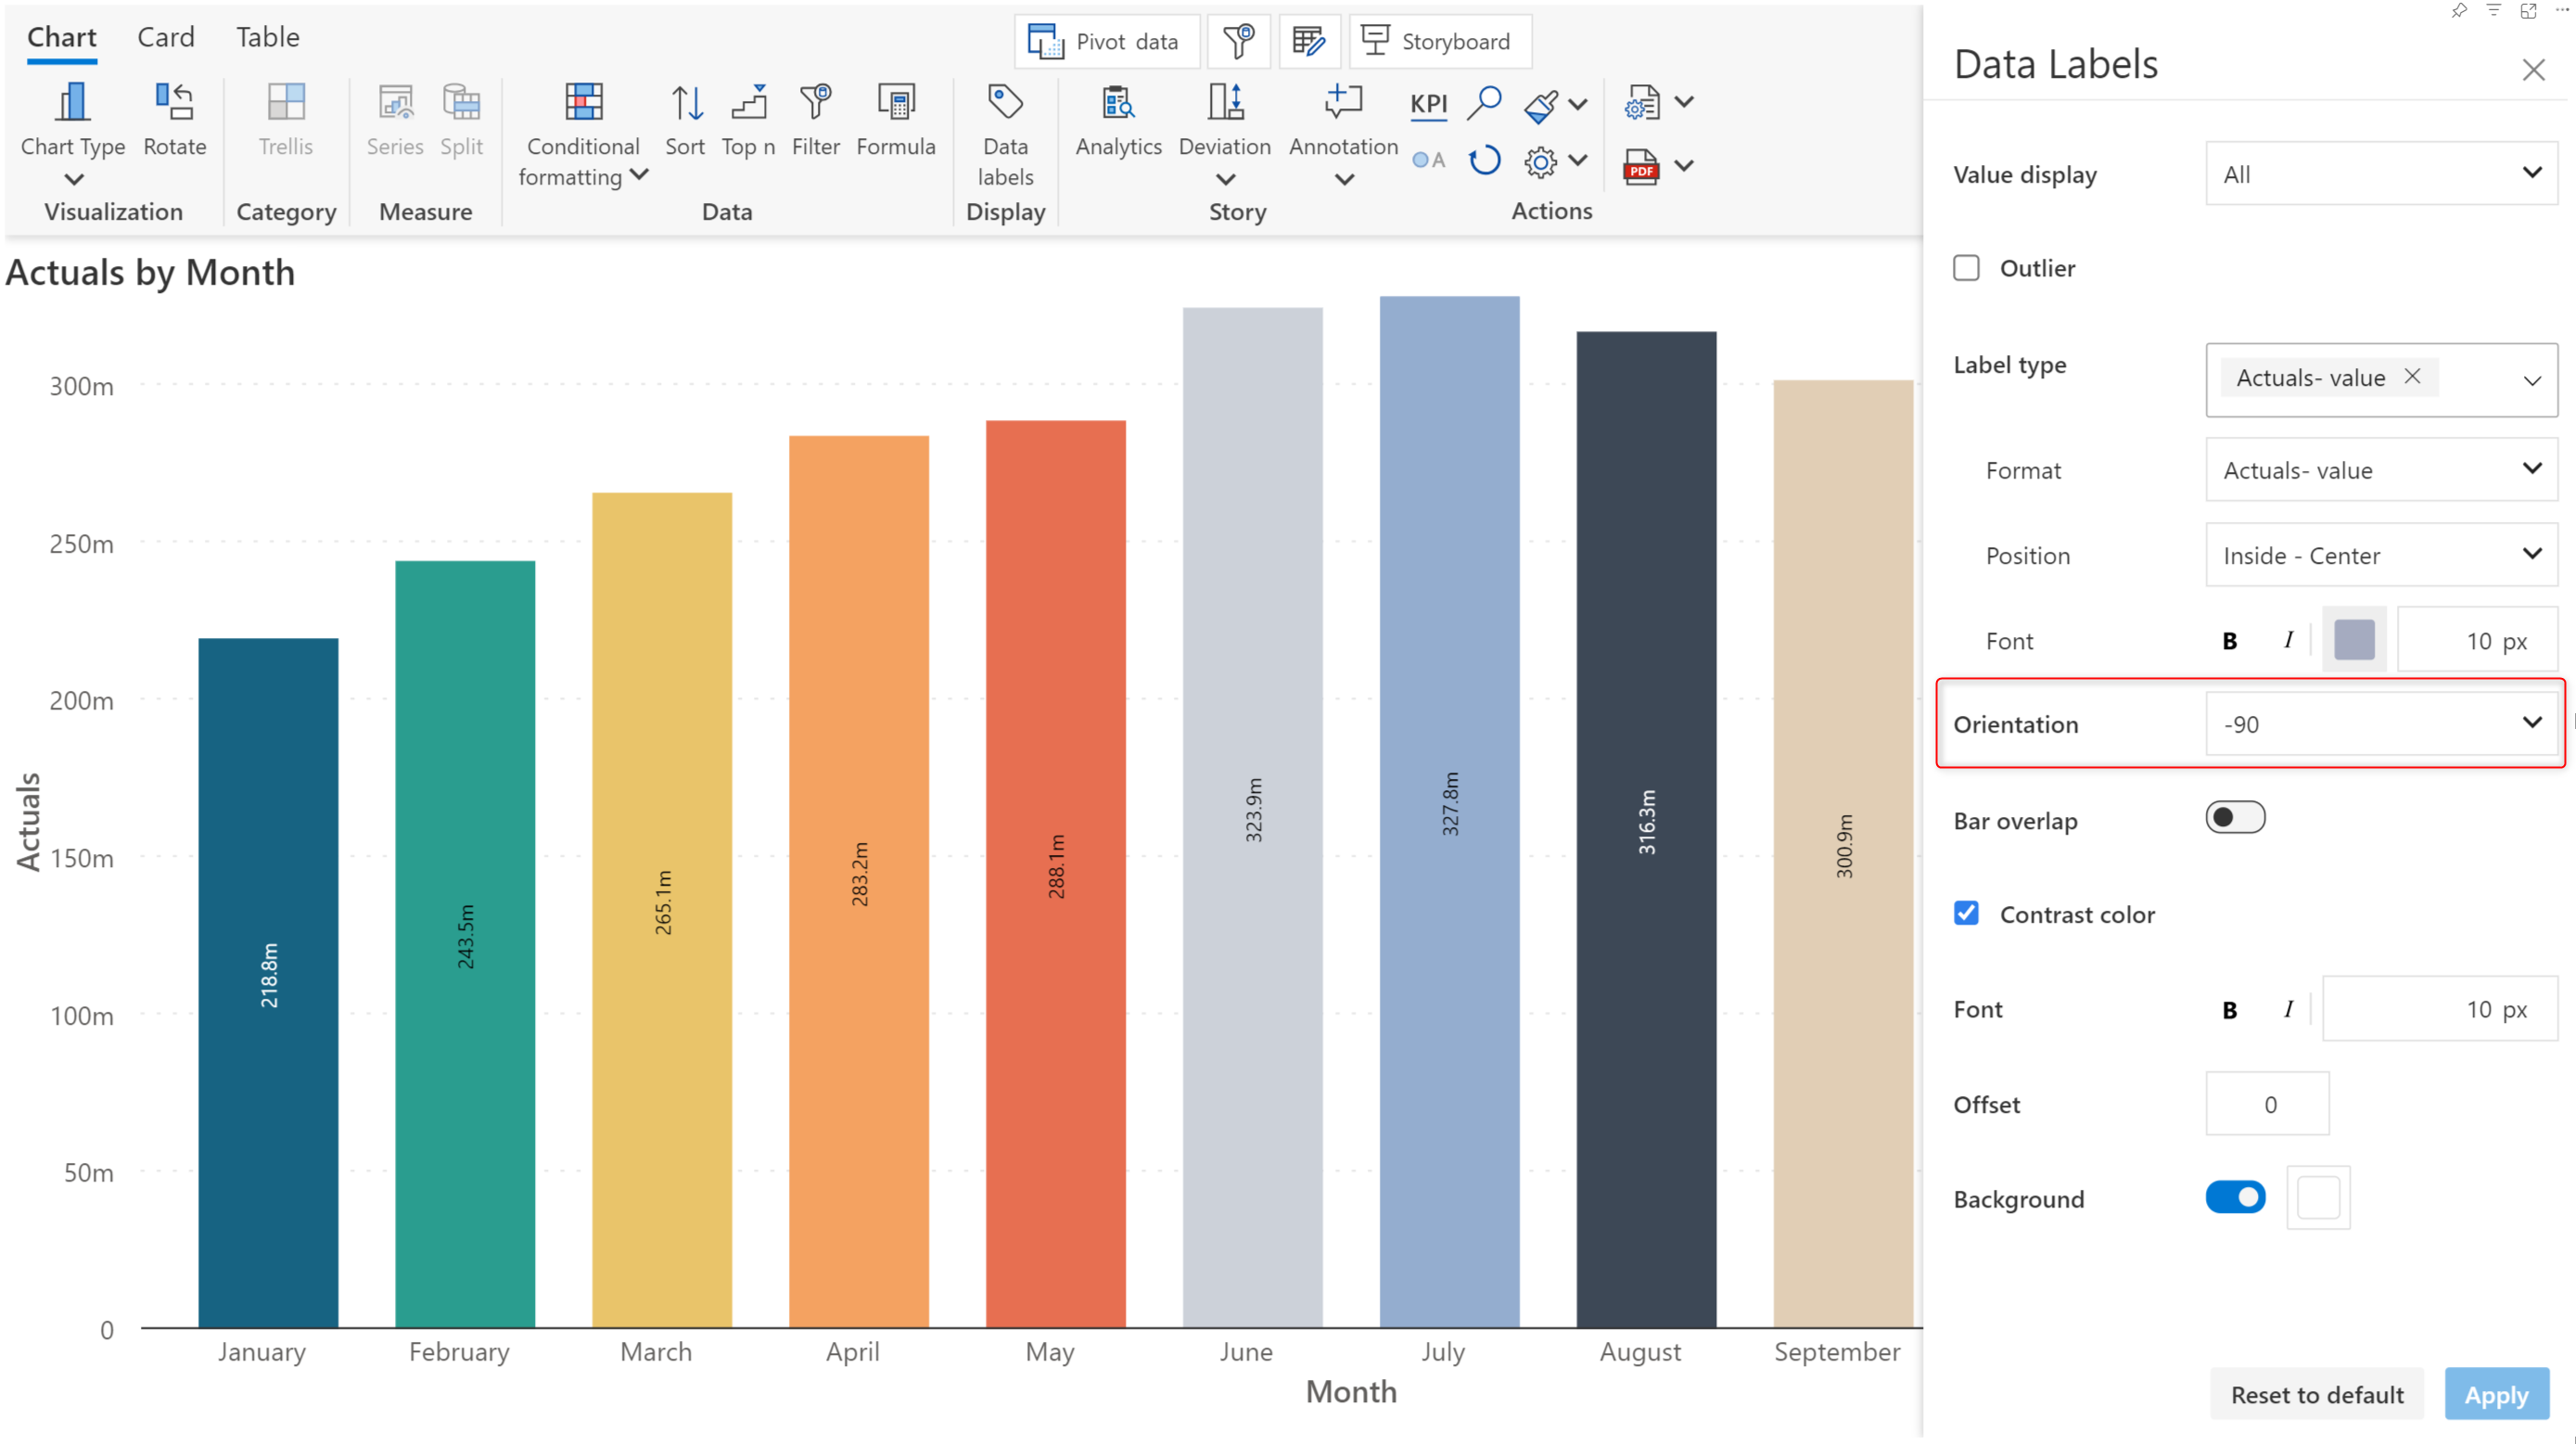
Task: Close the Data Labels panel
Action: point(2532,69)
